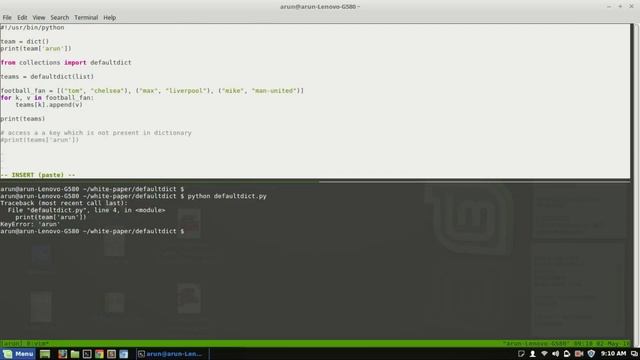The width and height of the screenshot is (640, 360).
Task: Open the user account tray icon
Action: point(533,354)
